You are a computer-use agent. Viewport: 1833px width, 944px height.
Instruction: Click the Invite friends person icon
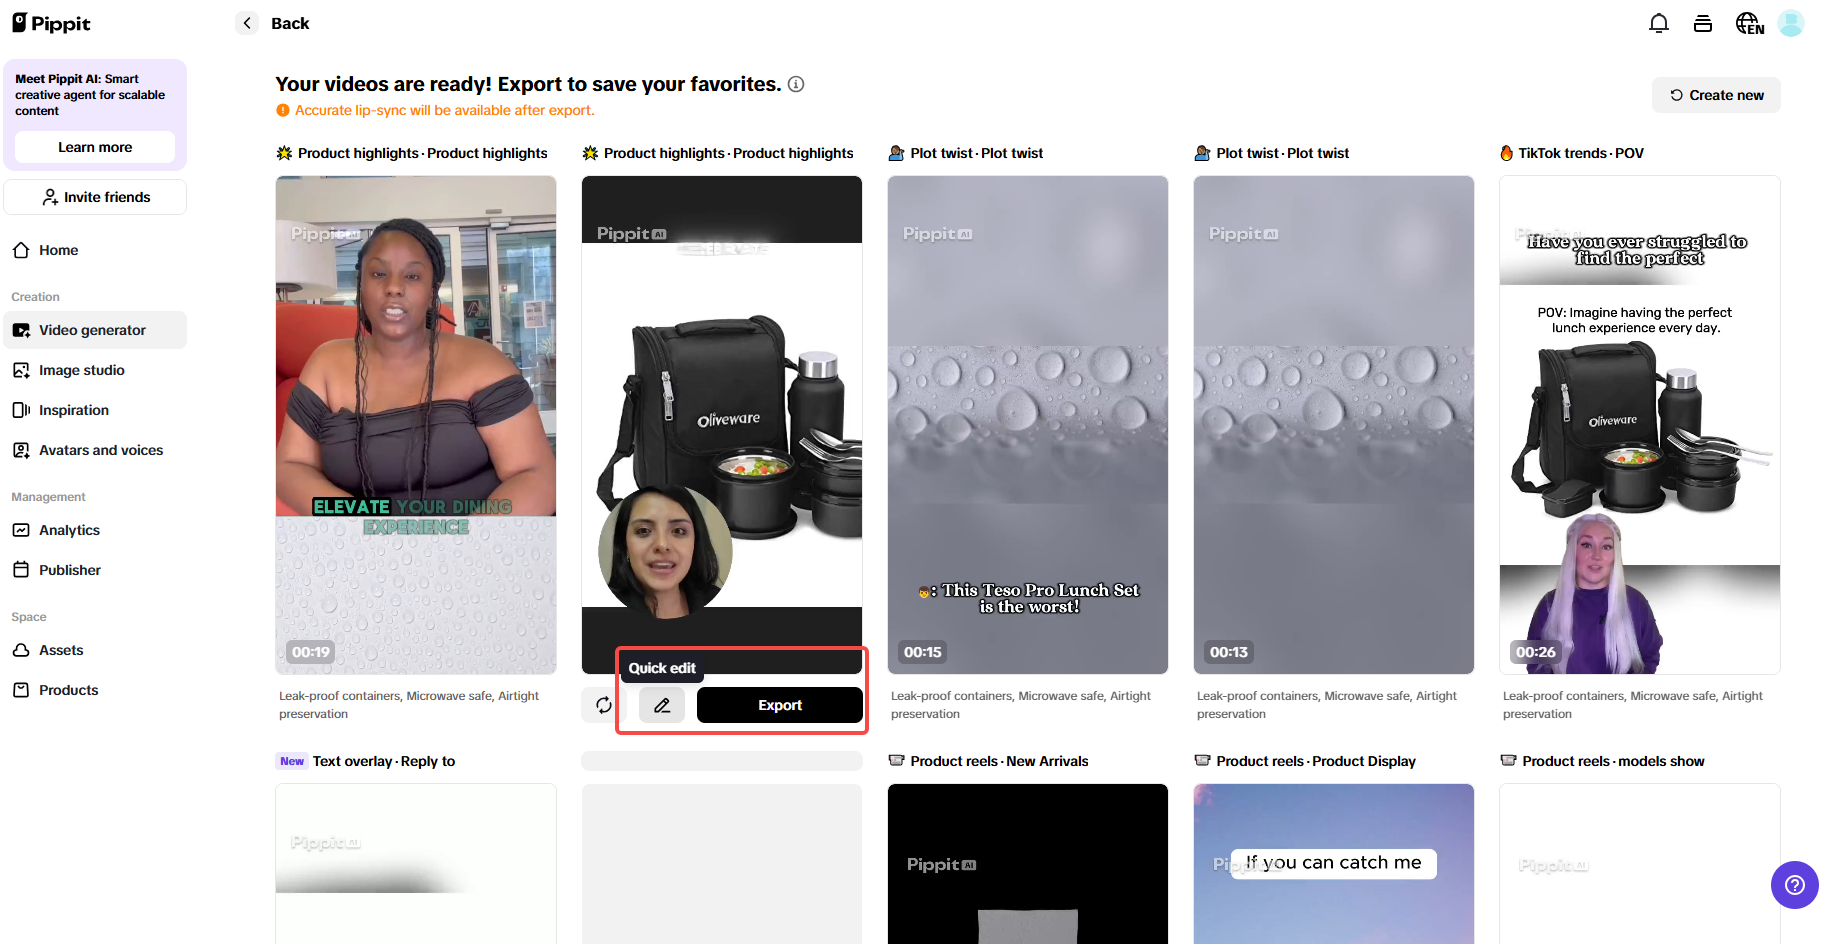point(50,197)
